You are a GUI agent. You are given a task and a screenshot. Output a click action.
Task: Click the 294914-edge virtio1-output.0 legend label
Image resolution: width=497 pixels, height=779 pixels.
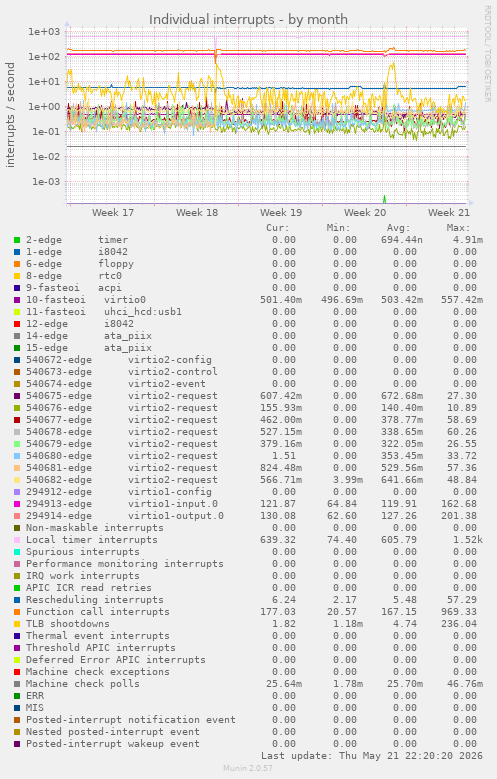(125, 516)
